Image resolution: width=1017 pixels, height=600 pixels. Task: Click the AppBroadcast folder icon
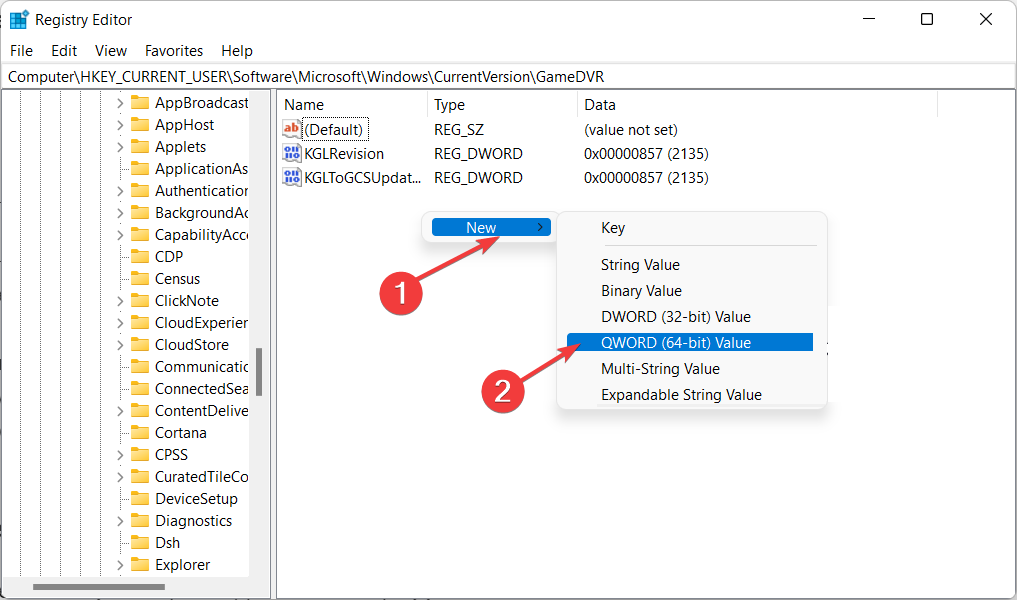pyautogui.click(x=139, y=102)
